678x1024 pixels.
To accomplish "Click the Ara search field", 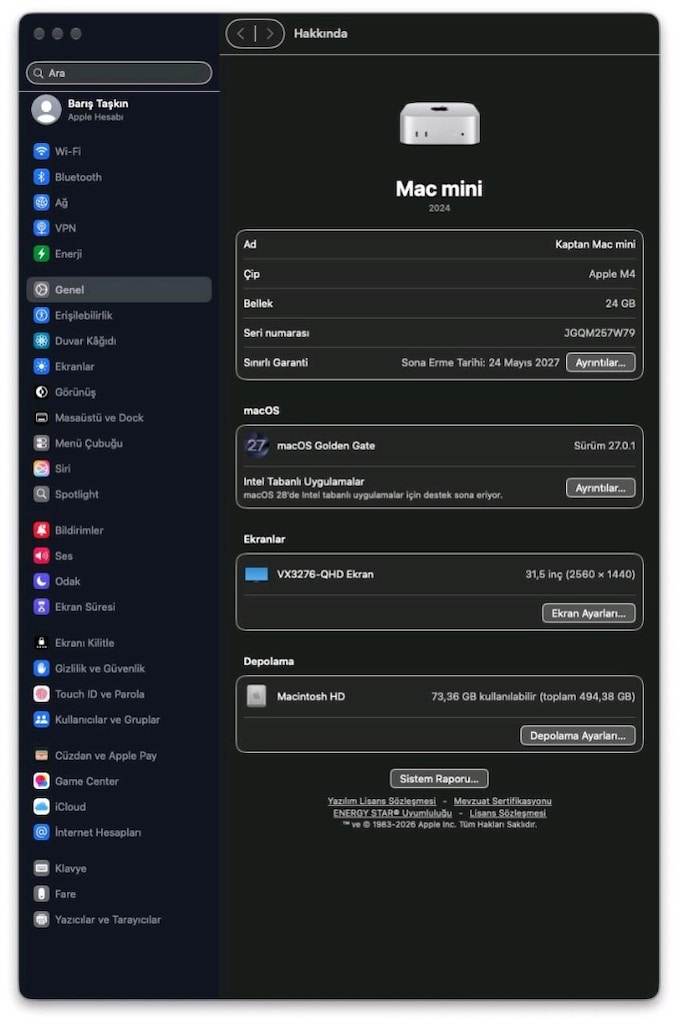I will tap(119, 73).
